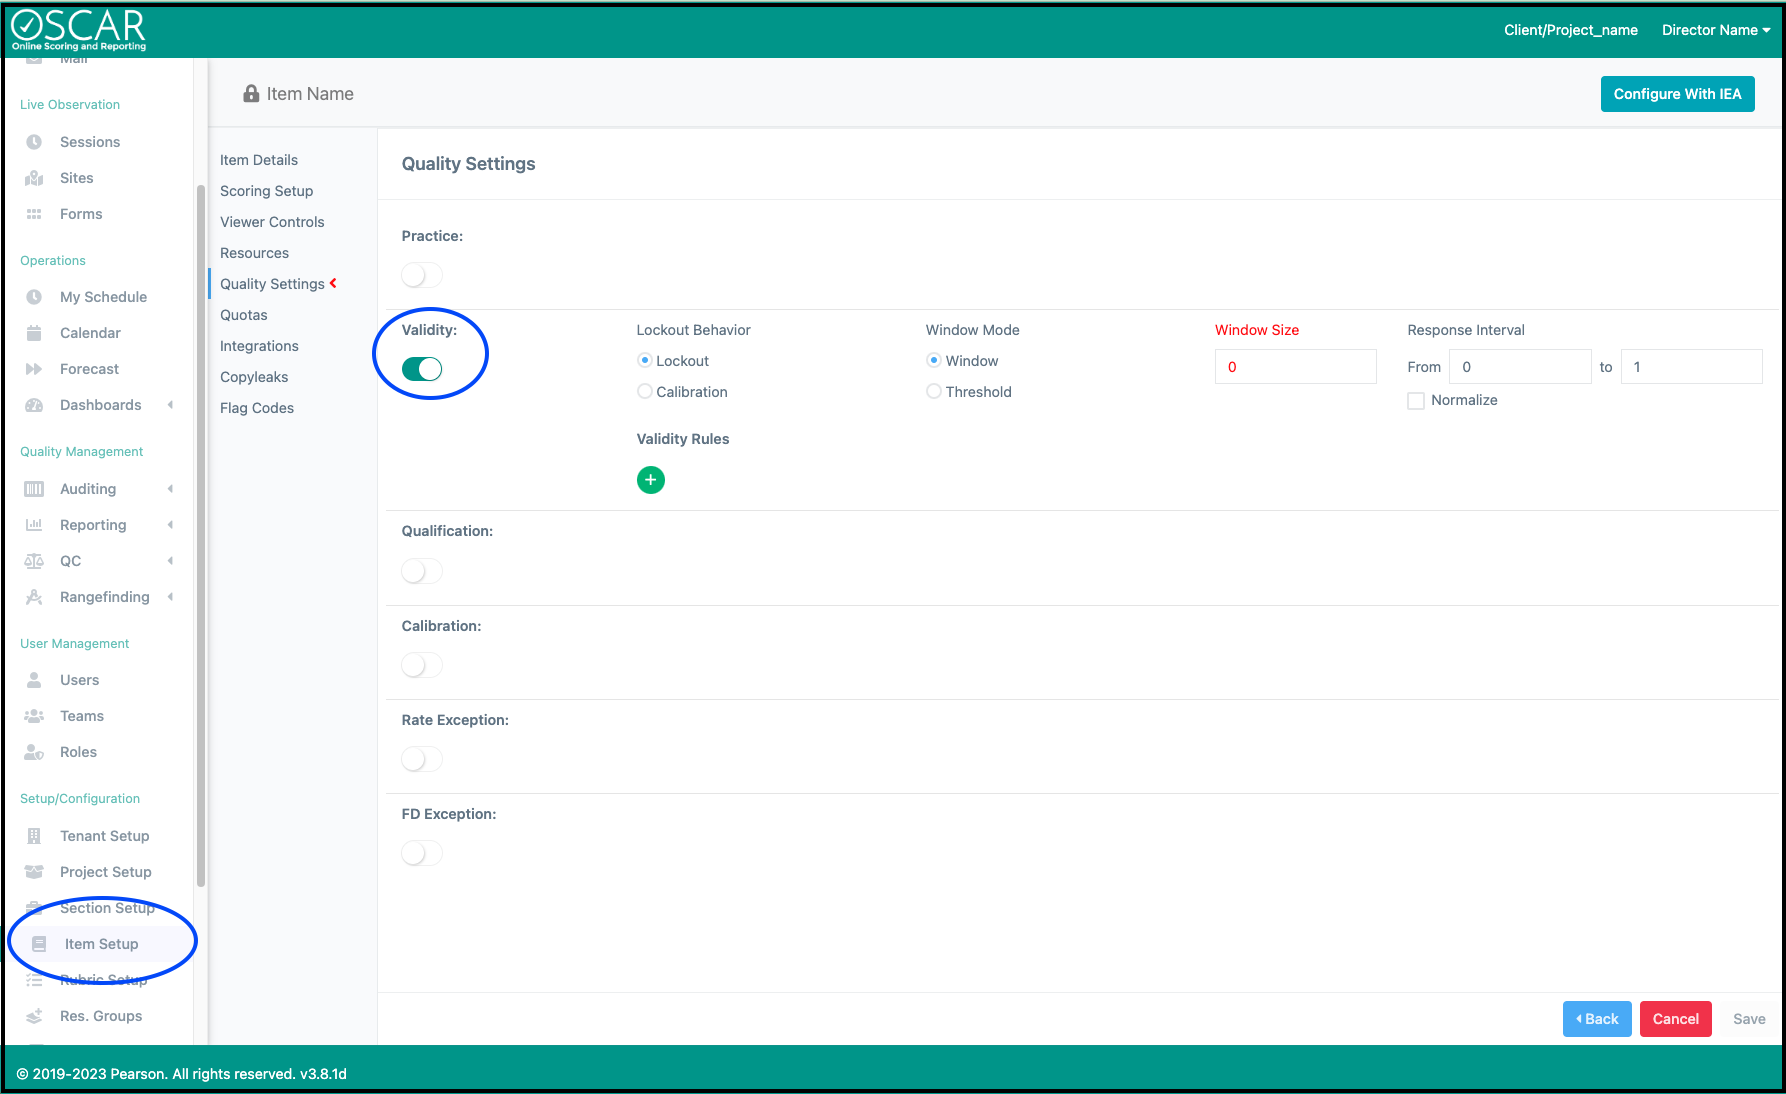Click the Window Size input field
Image resolution: width=1786 pixels, height=1094 pixels.
point(1295,367)
